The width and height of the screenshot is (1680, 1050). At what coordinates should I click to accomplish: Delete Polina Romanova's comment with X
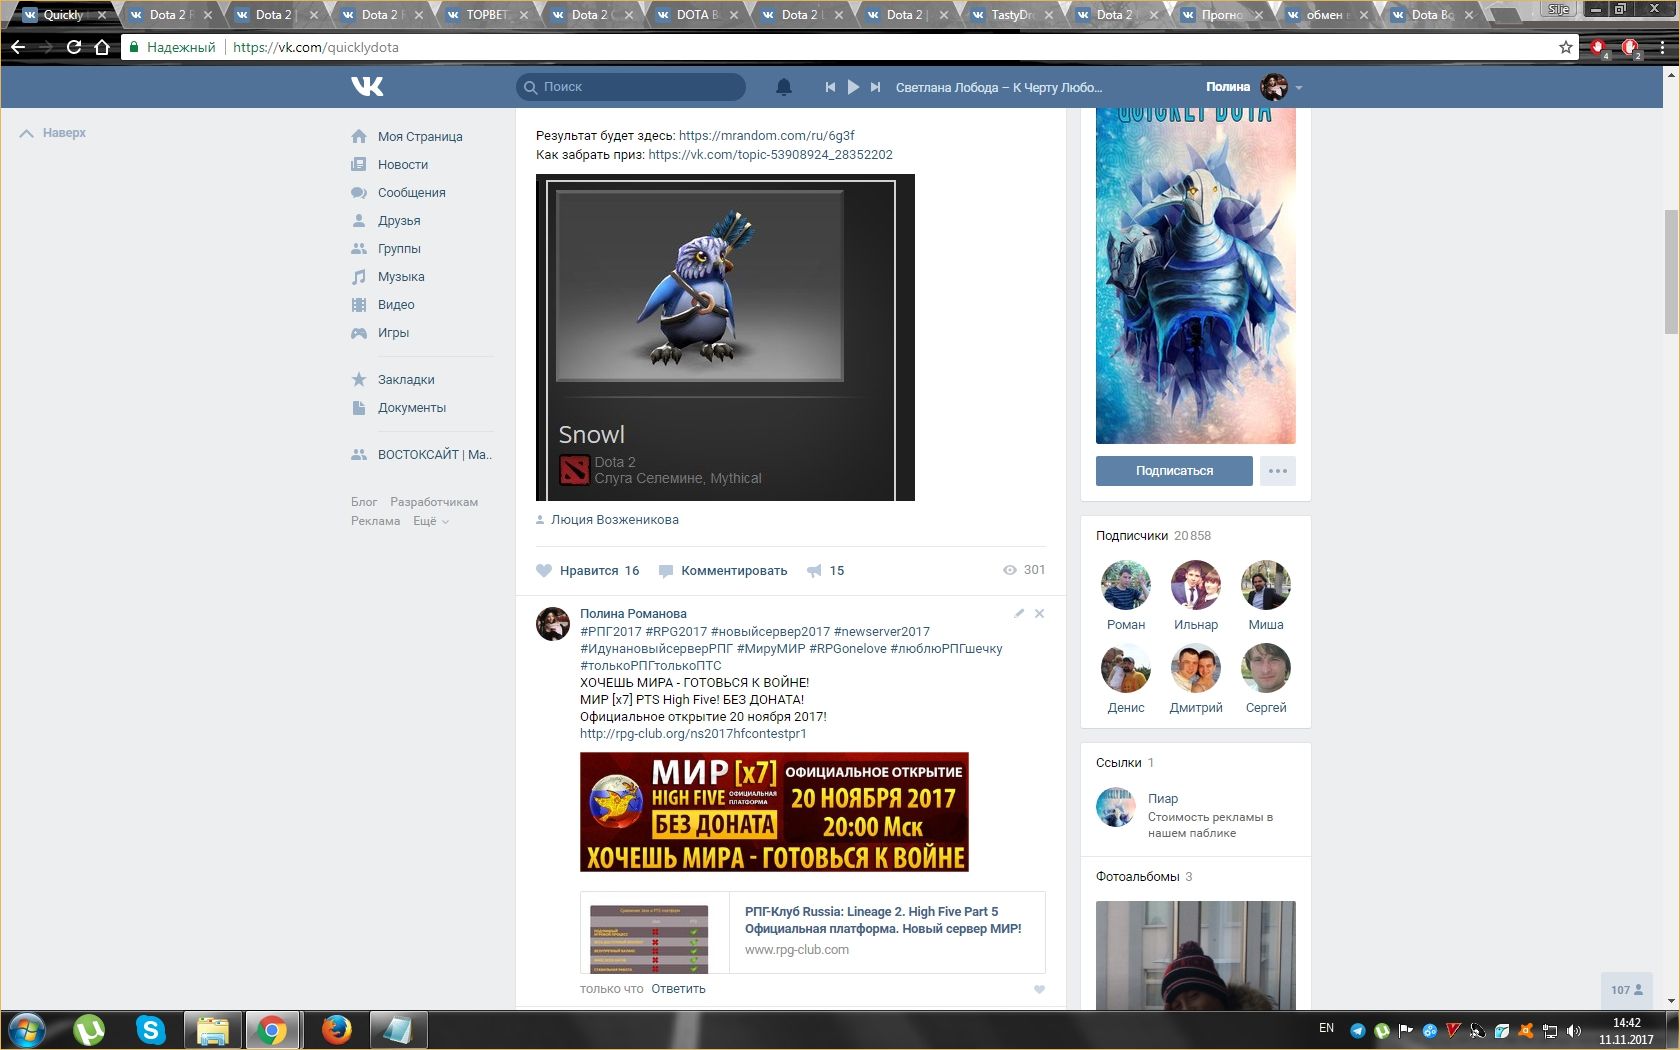[1039, 613]
